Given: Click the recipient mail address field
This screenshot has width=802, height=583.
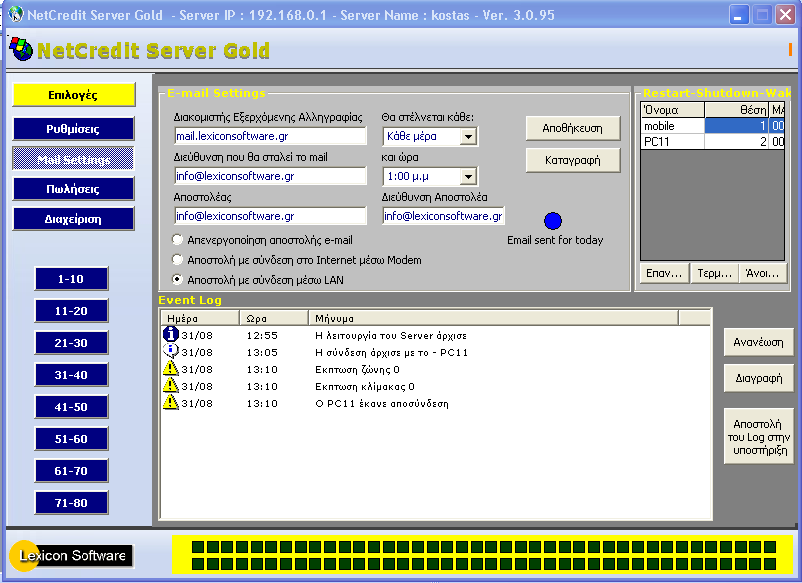Looking at the screenshot, I should (x=270, y=176).
